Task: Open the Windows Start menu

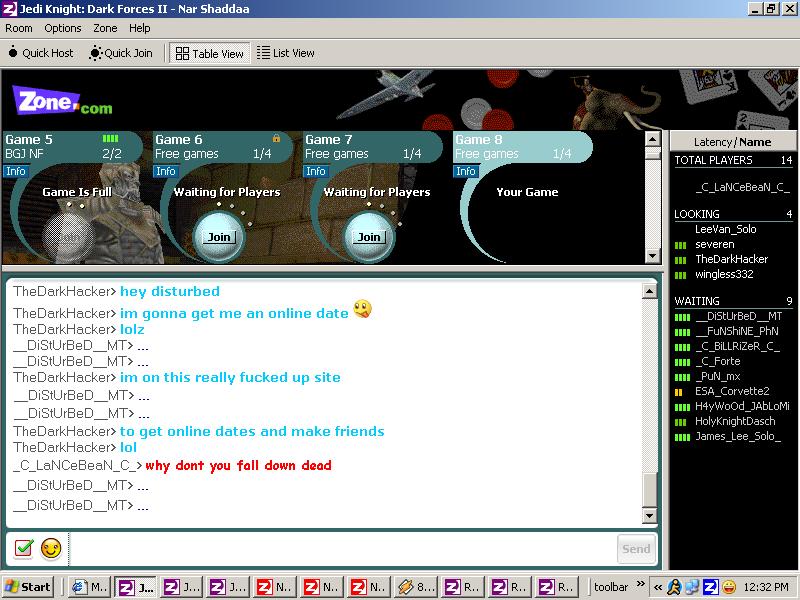Action: (x=28, y=587)
